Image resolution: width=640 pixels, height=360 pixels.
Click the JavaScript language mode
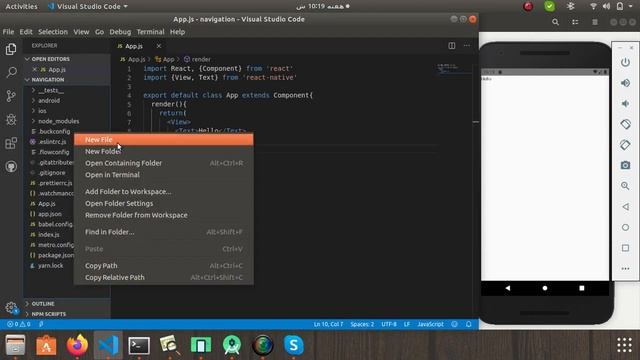430,324
